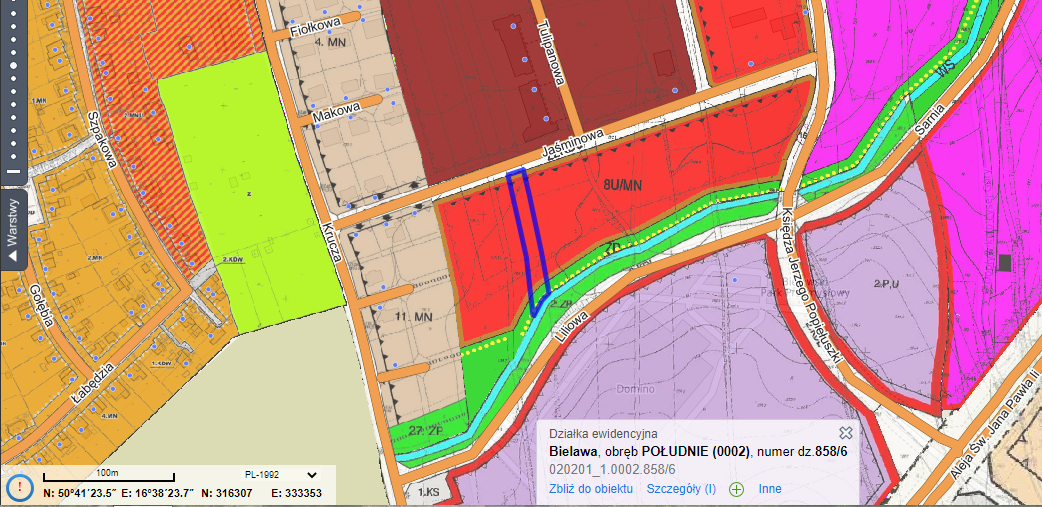Click the 11 MN zone label
This screenshot has height=507, width=1042.
tap(412, 318)
